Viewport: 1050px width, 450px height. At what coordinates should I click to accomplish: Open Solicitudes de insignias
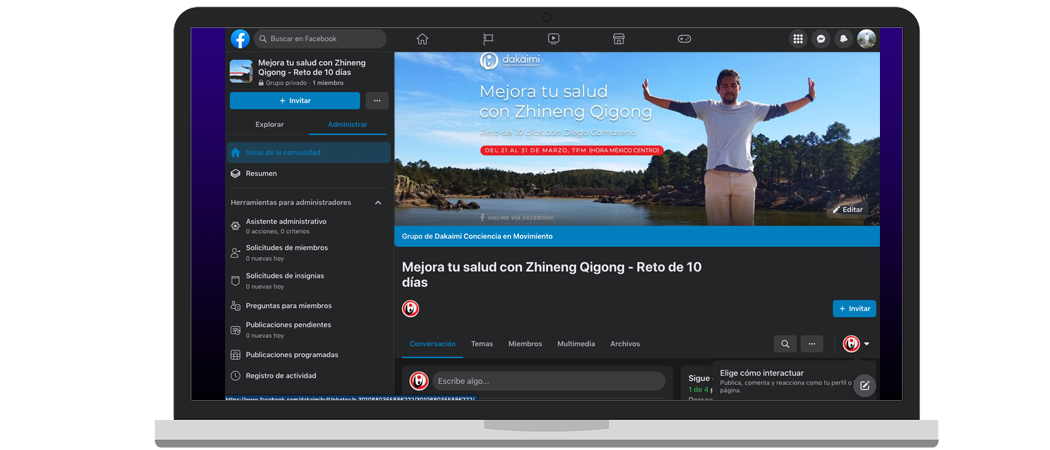pos(308,281)
